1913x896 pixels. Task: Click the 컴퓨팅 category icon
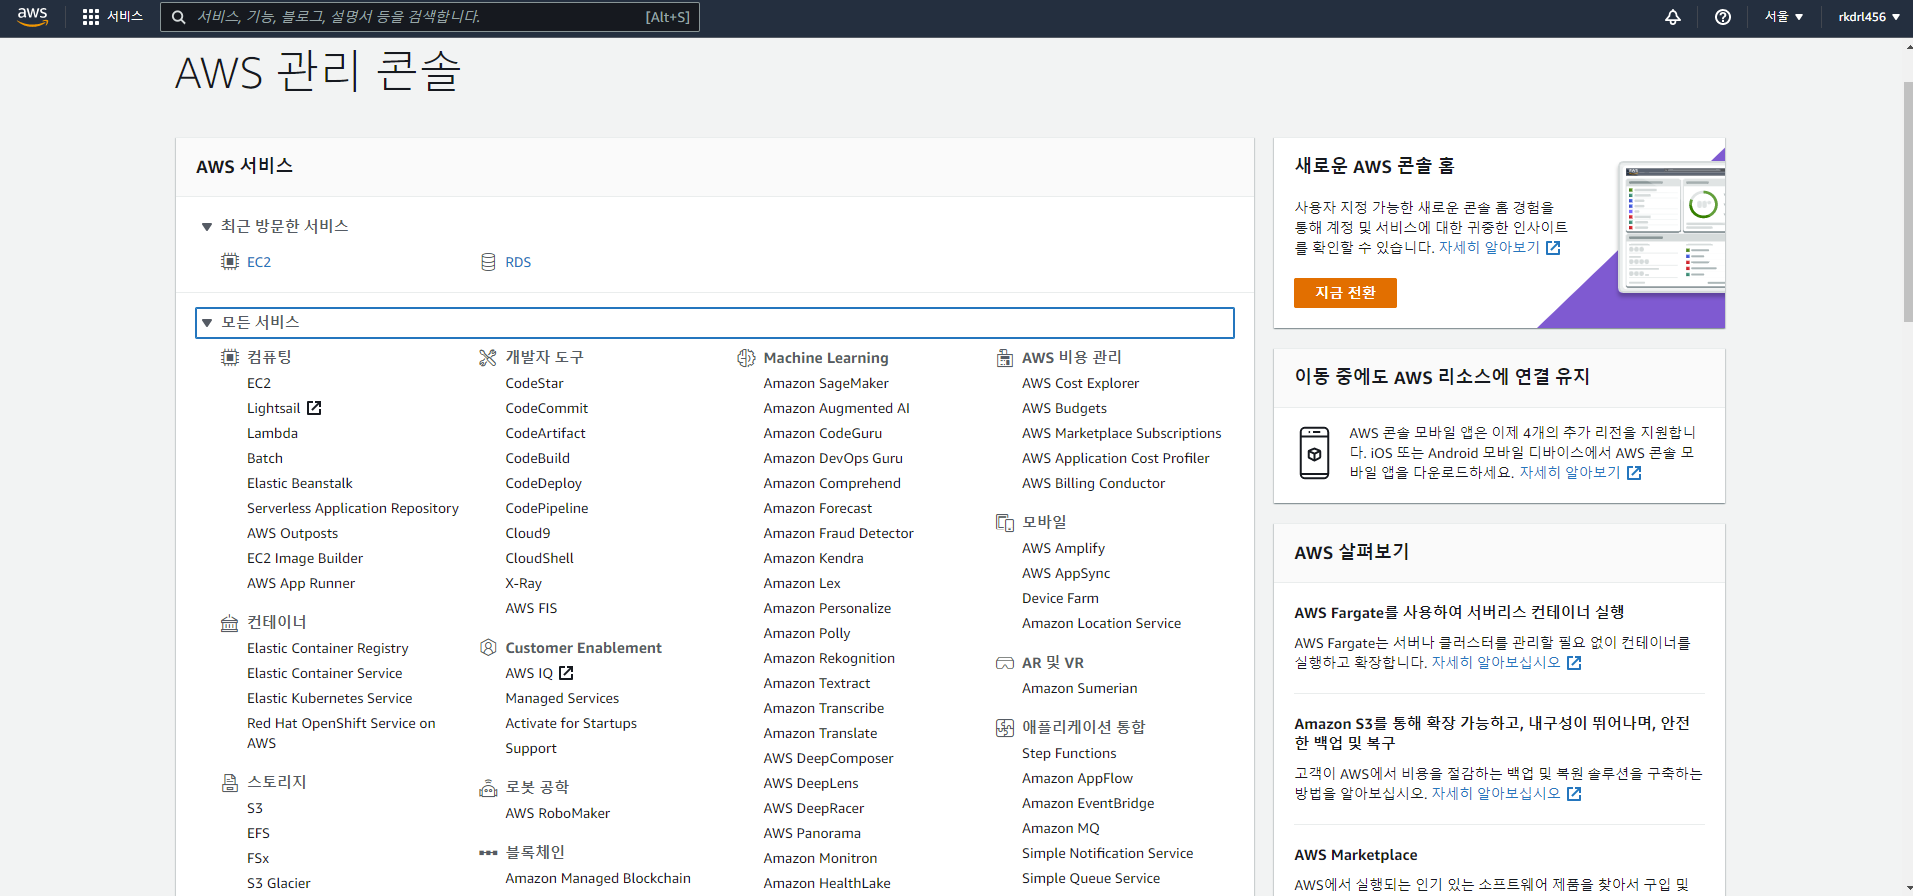pos(230,357)
